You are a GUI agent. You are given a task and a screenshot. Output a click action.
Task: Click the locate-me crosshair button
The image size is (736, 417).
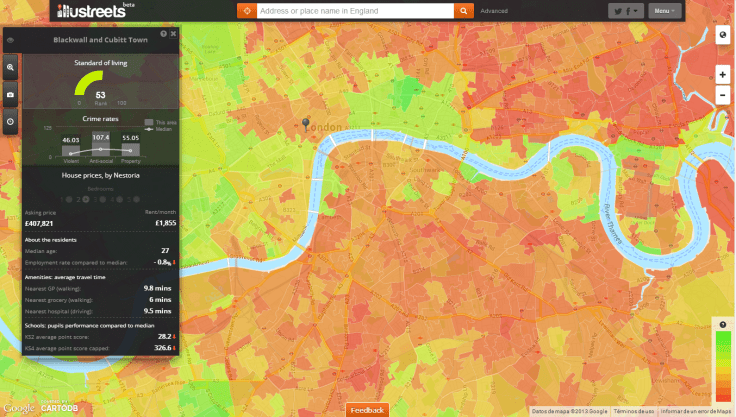(246, 11)
